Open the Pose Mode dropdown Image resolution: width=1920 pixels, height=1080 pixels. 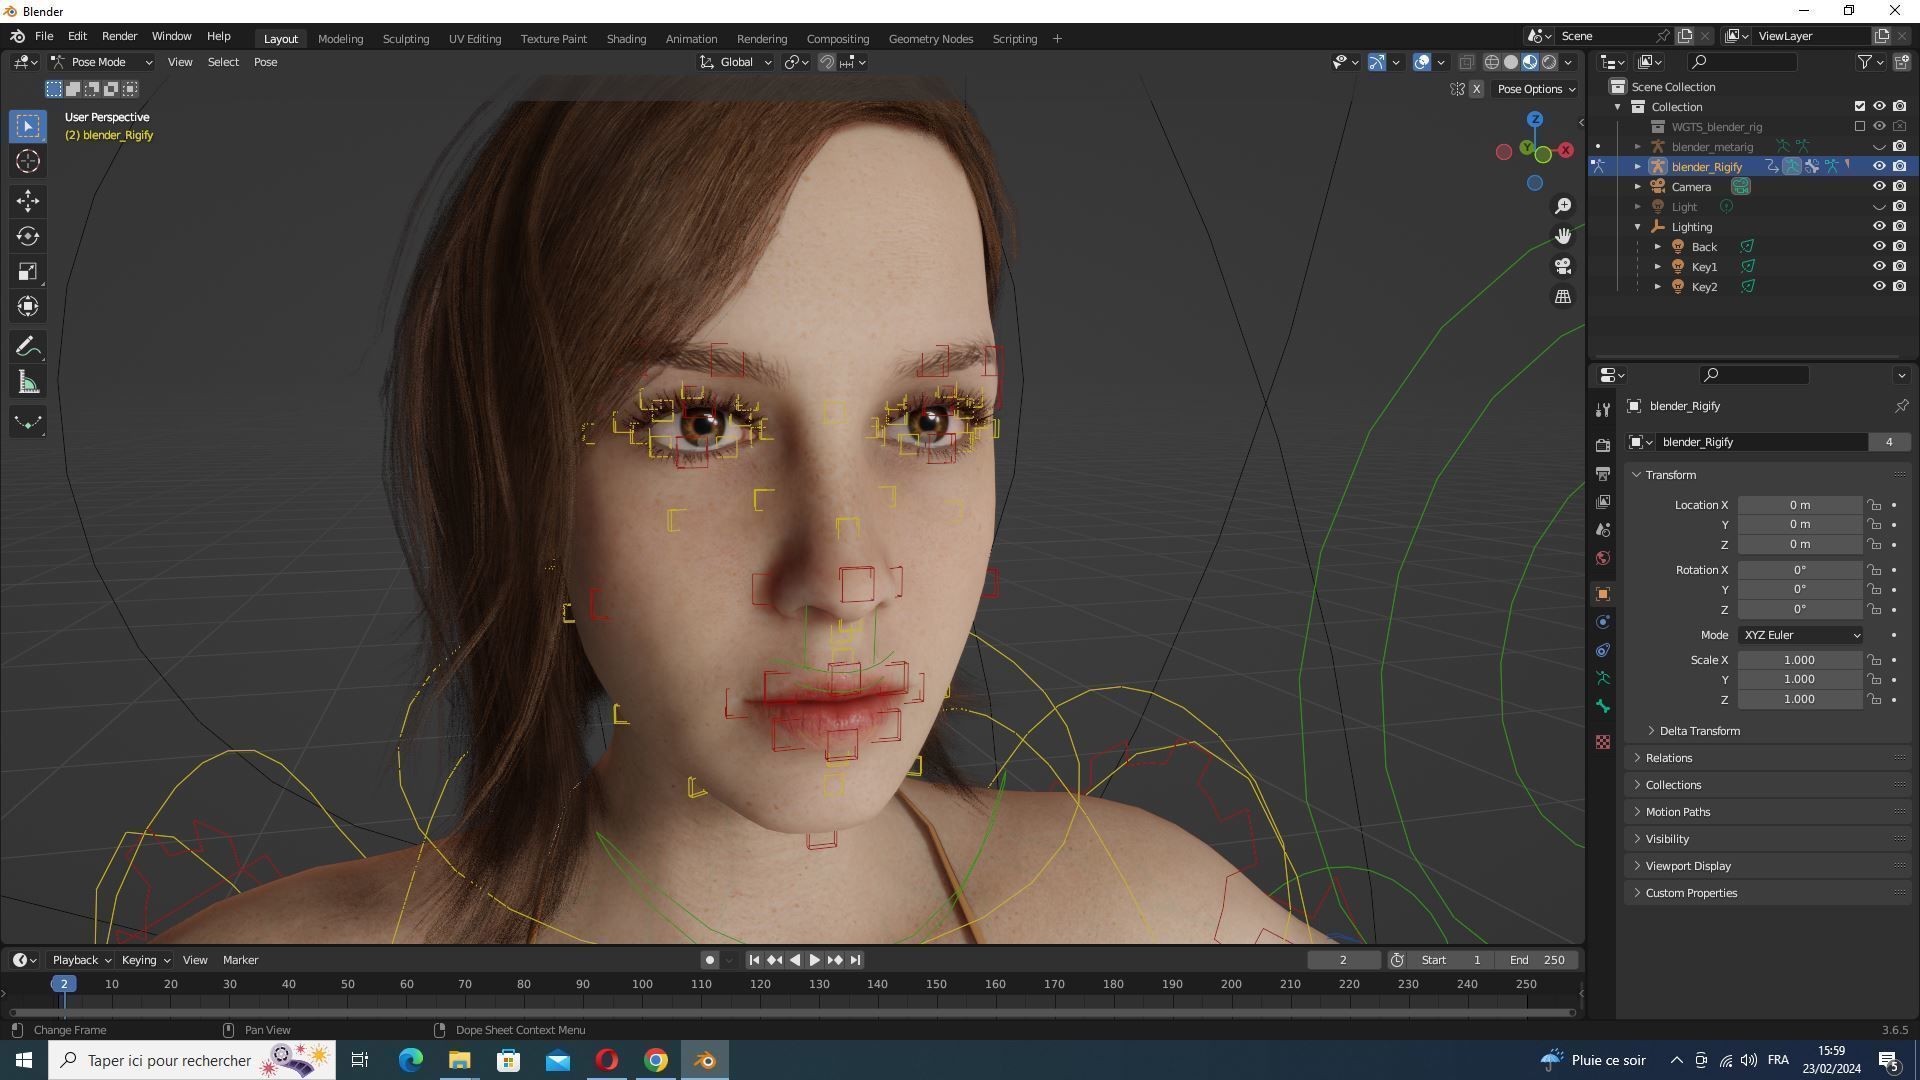(x=102, y=62)
